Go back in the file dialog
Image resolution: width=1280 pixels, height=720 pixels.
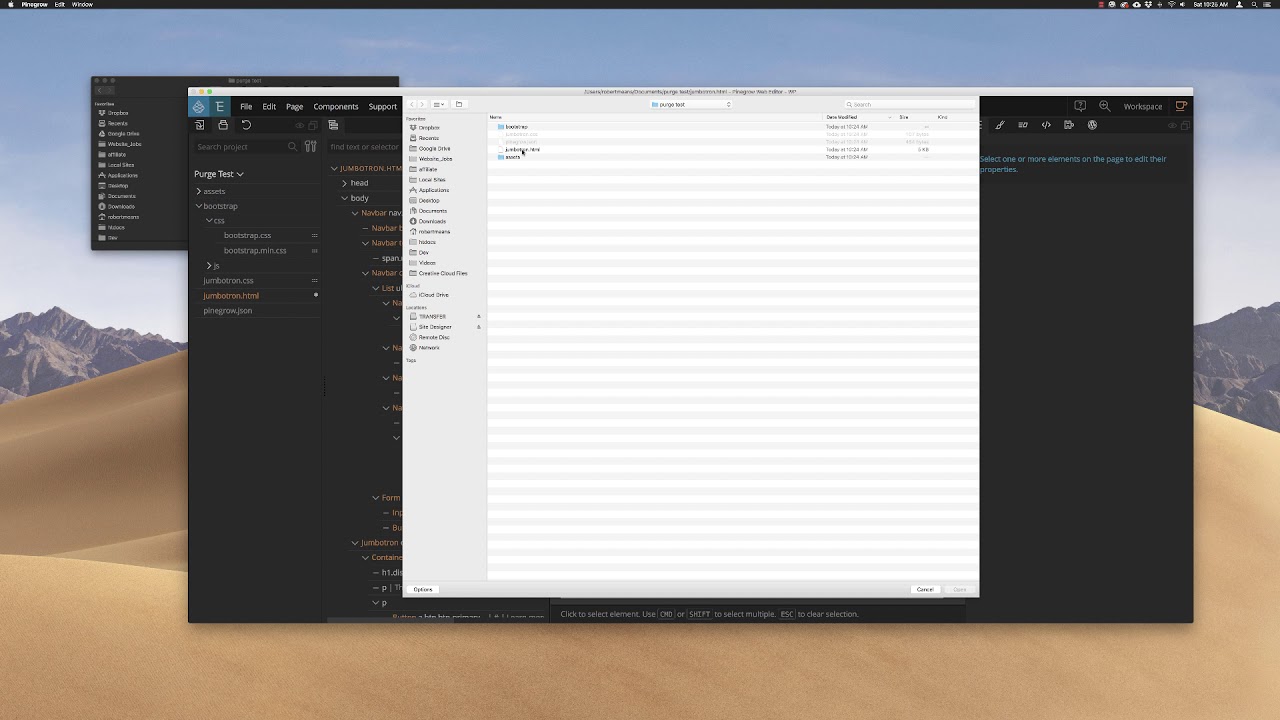tap(411, 104)
